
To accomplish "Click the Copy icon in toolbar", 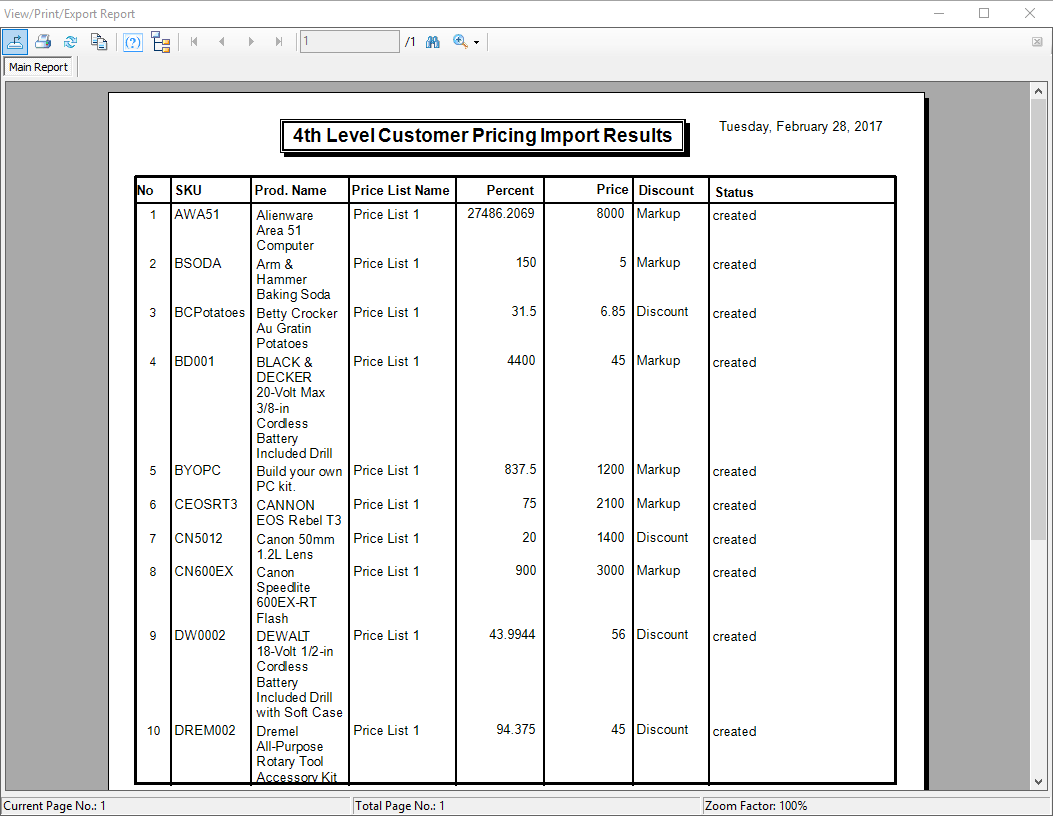I will (x=98, y=42).
